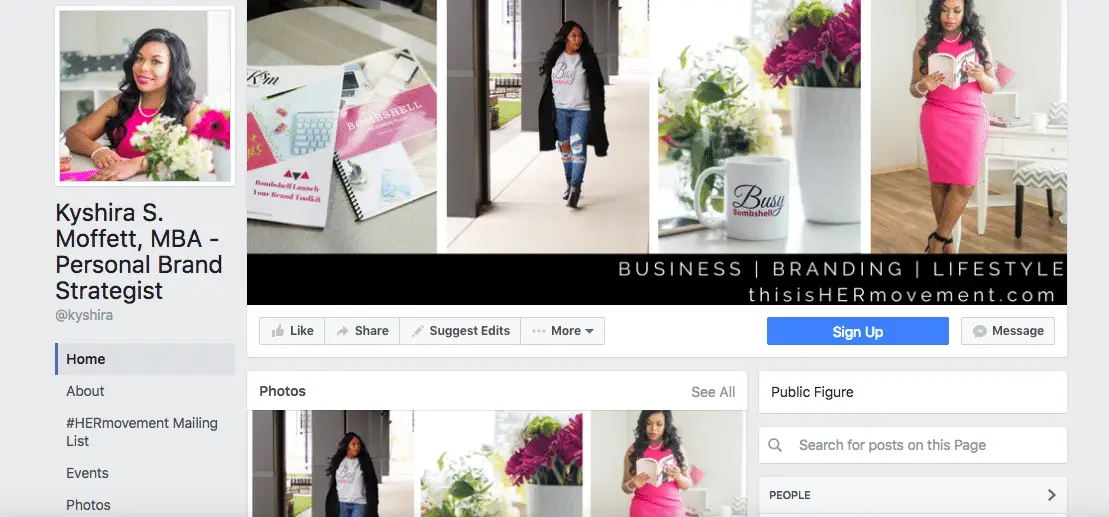Click the See All photos link
This screenshot has height=517, width=1109.
point(713,392)
